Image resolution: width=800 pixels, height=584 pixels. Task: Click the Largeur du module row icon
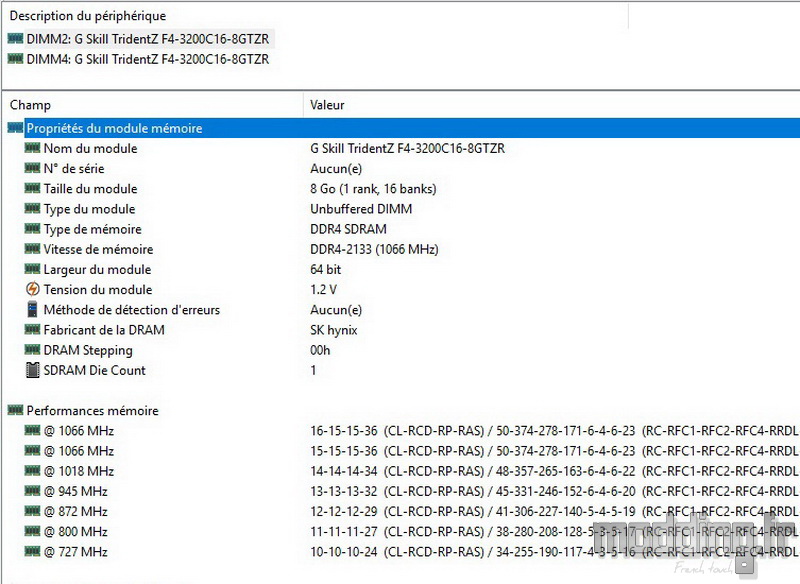pos(32,269)
